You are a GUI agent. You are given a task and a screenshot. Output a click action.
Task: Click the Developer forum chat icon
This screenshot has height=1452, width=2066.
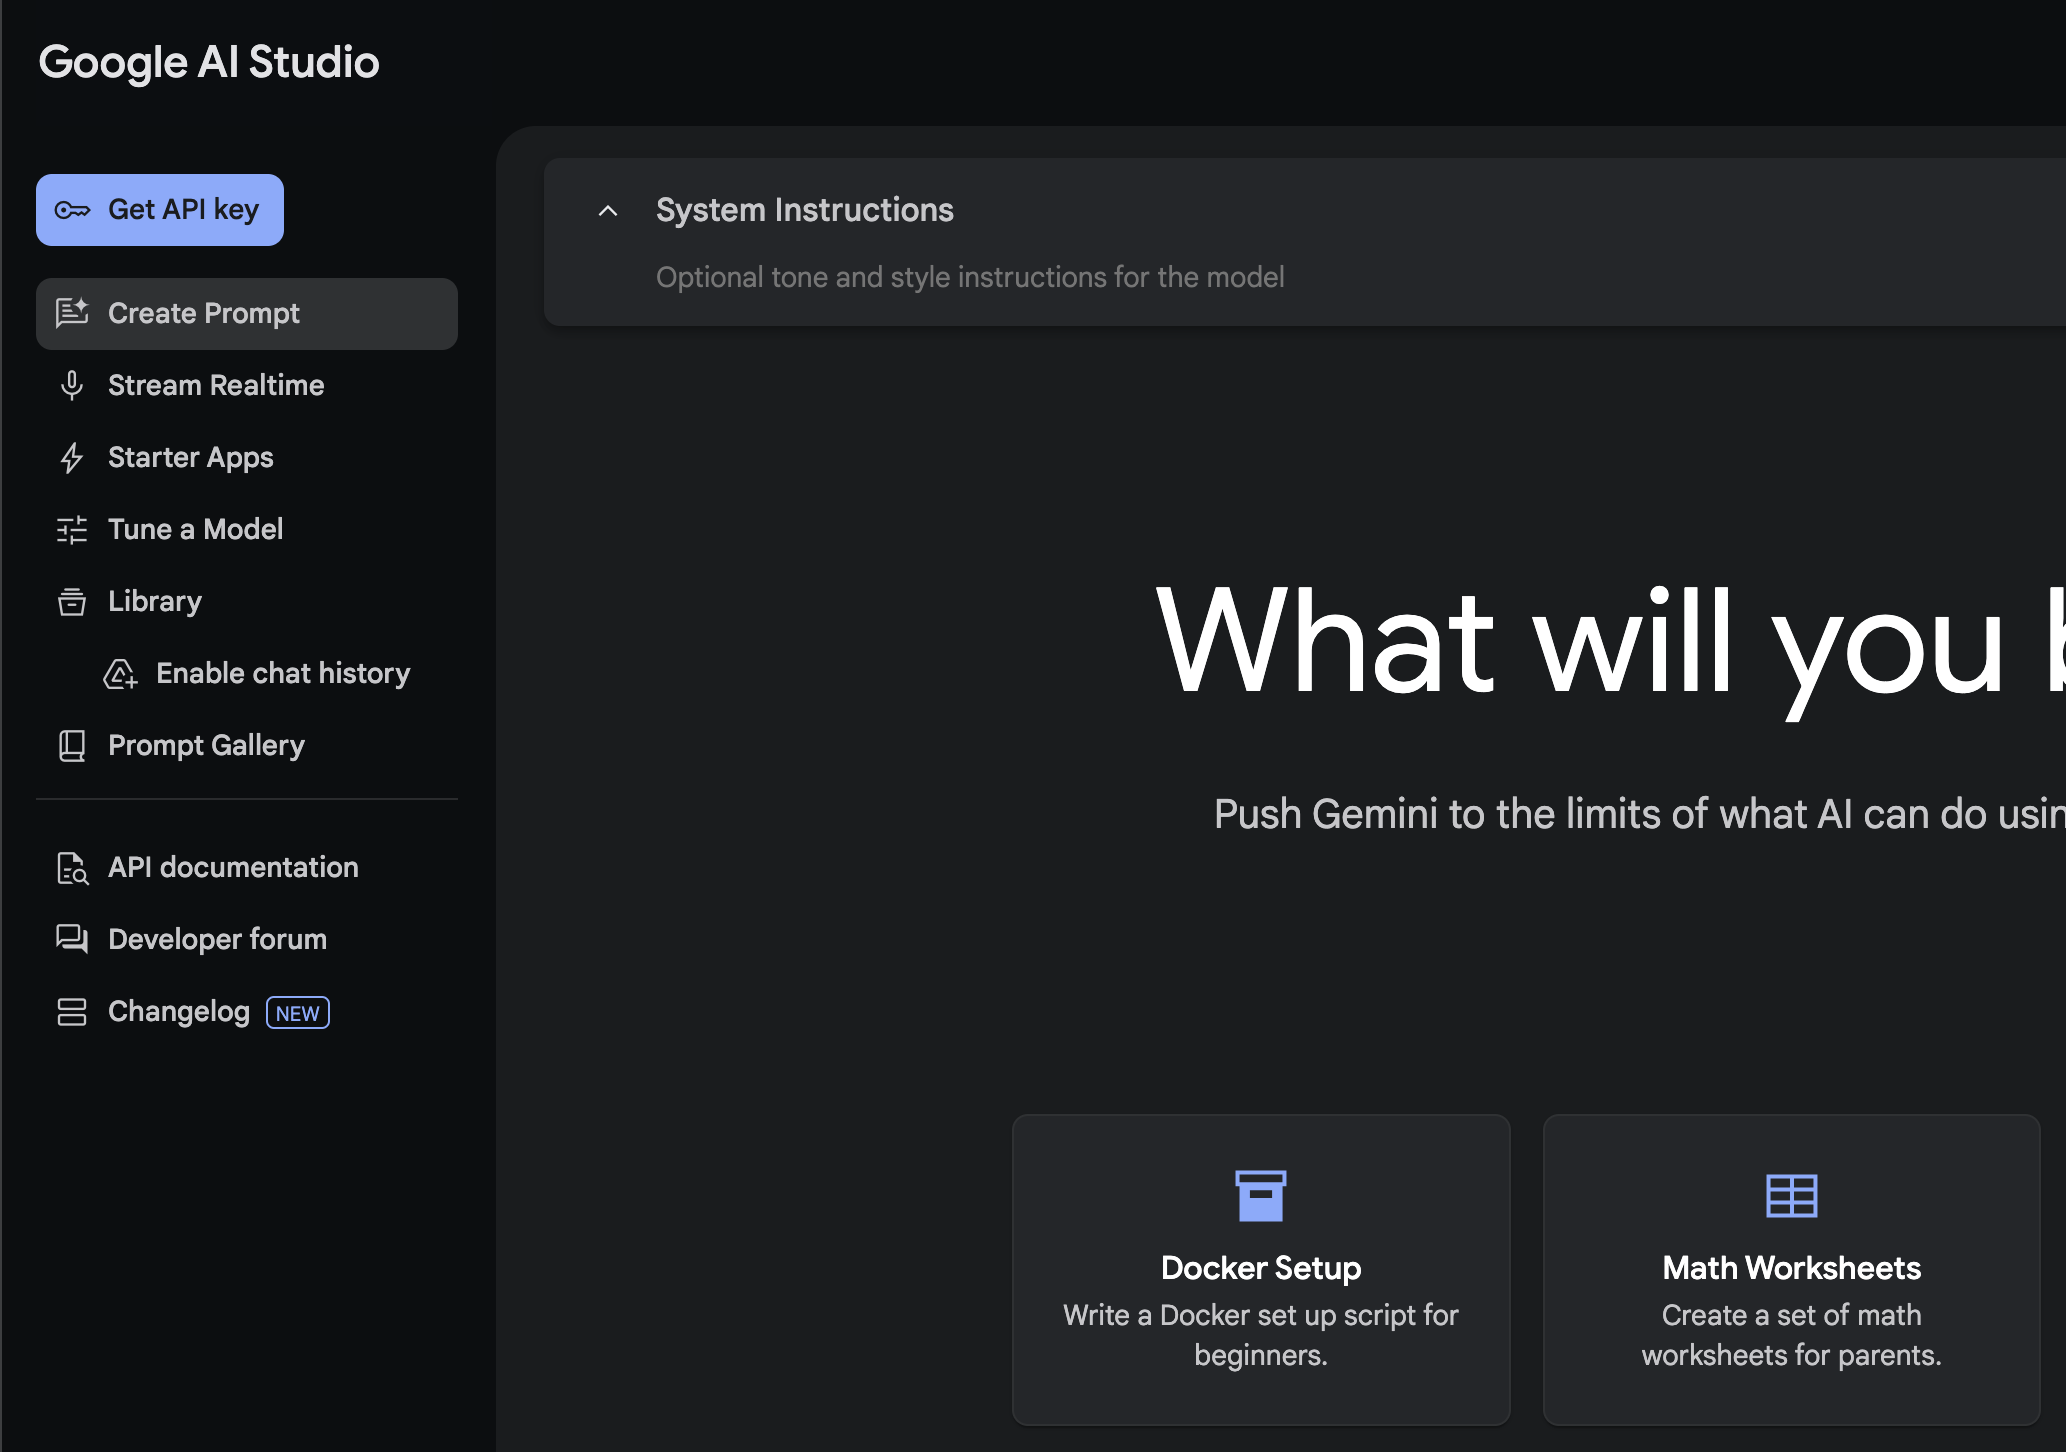click(x=72, y=939)
